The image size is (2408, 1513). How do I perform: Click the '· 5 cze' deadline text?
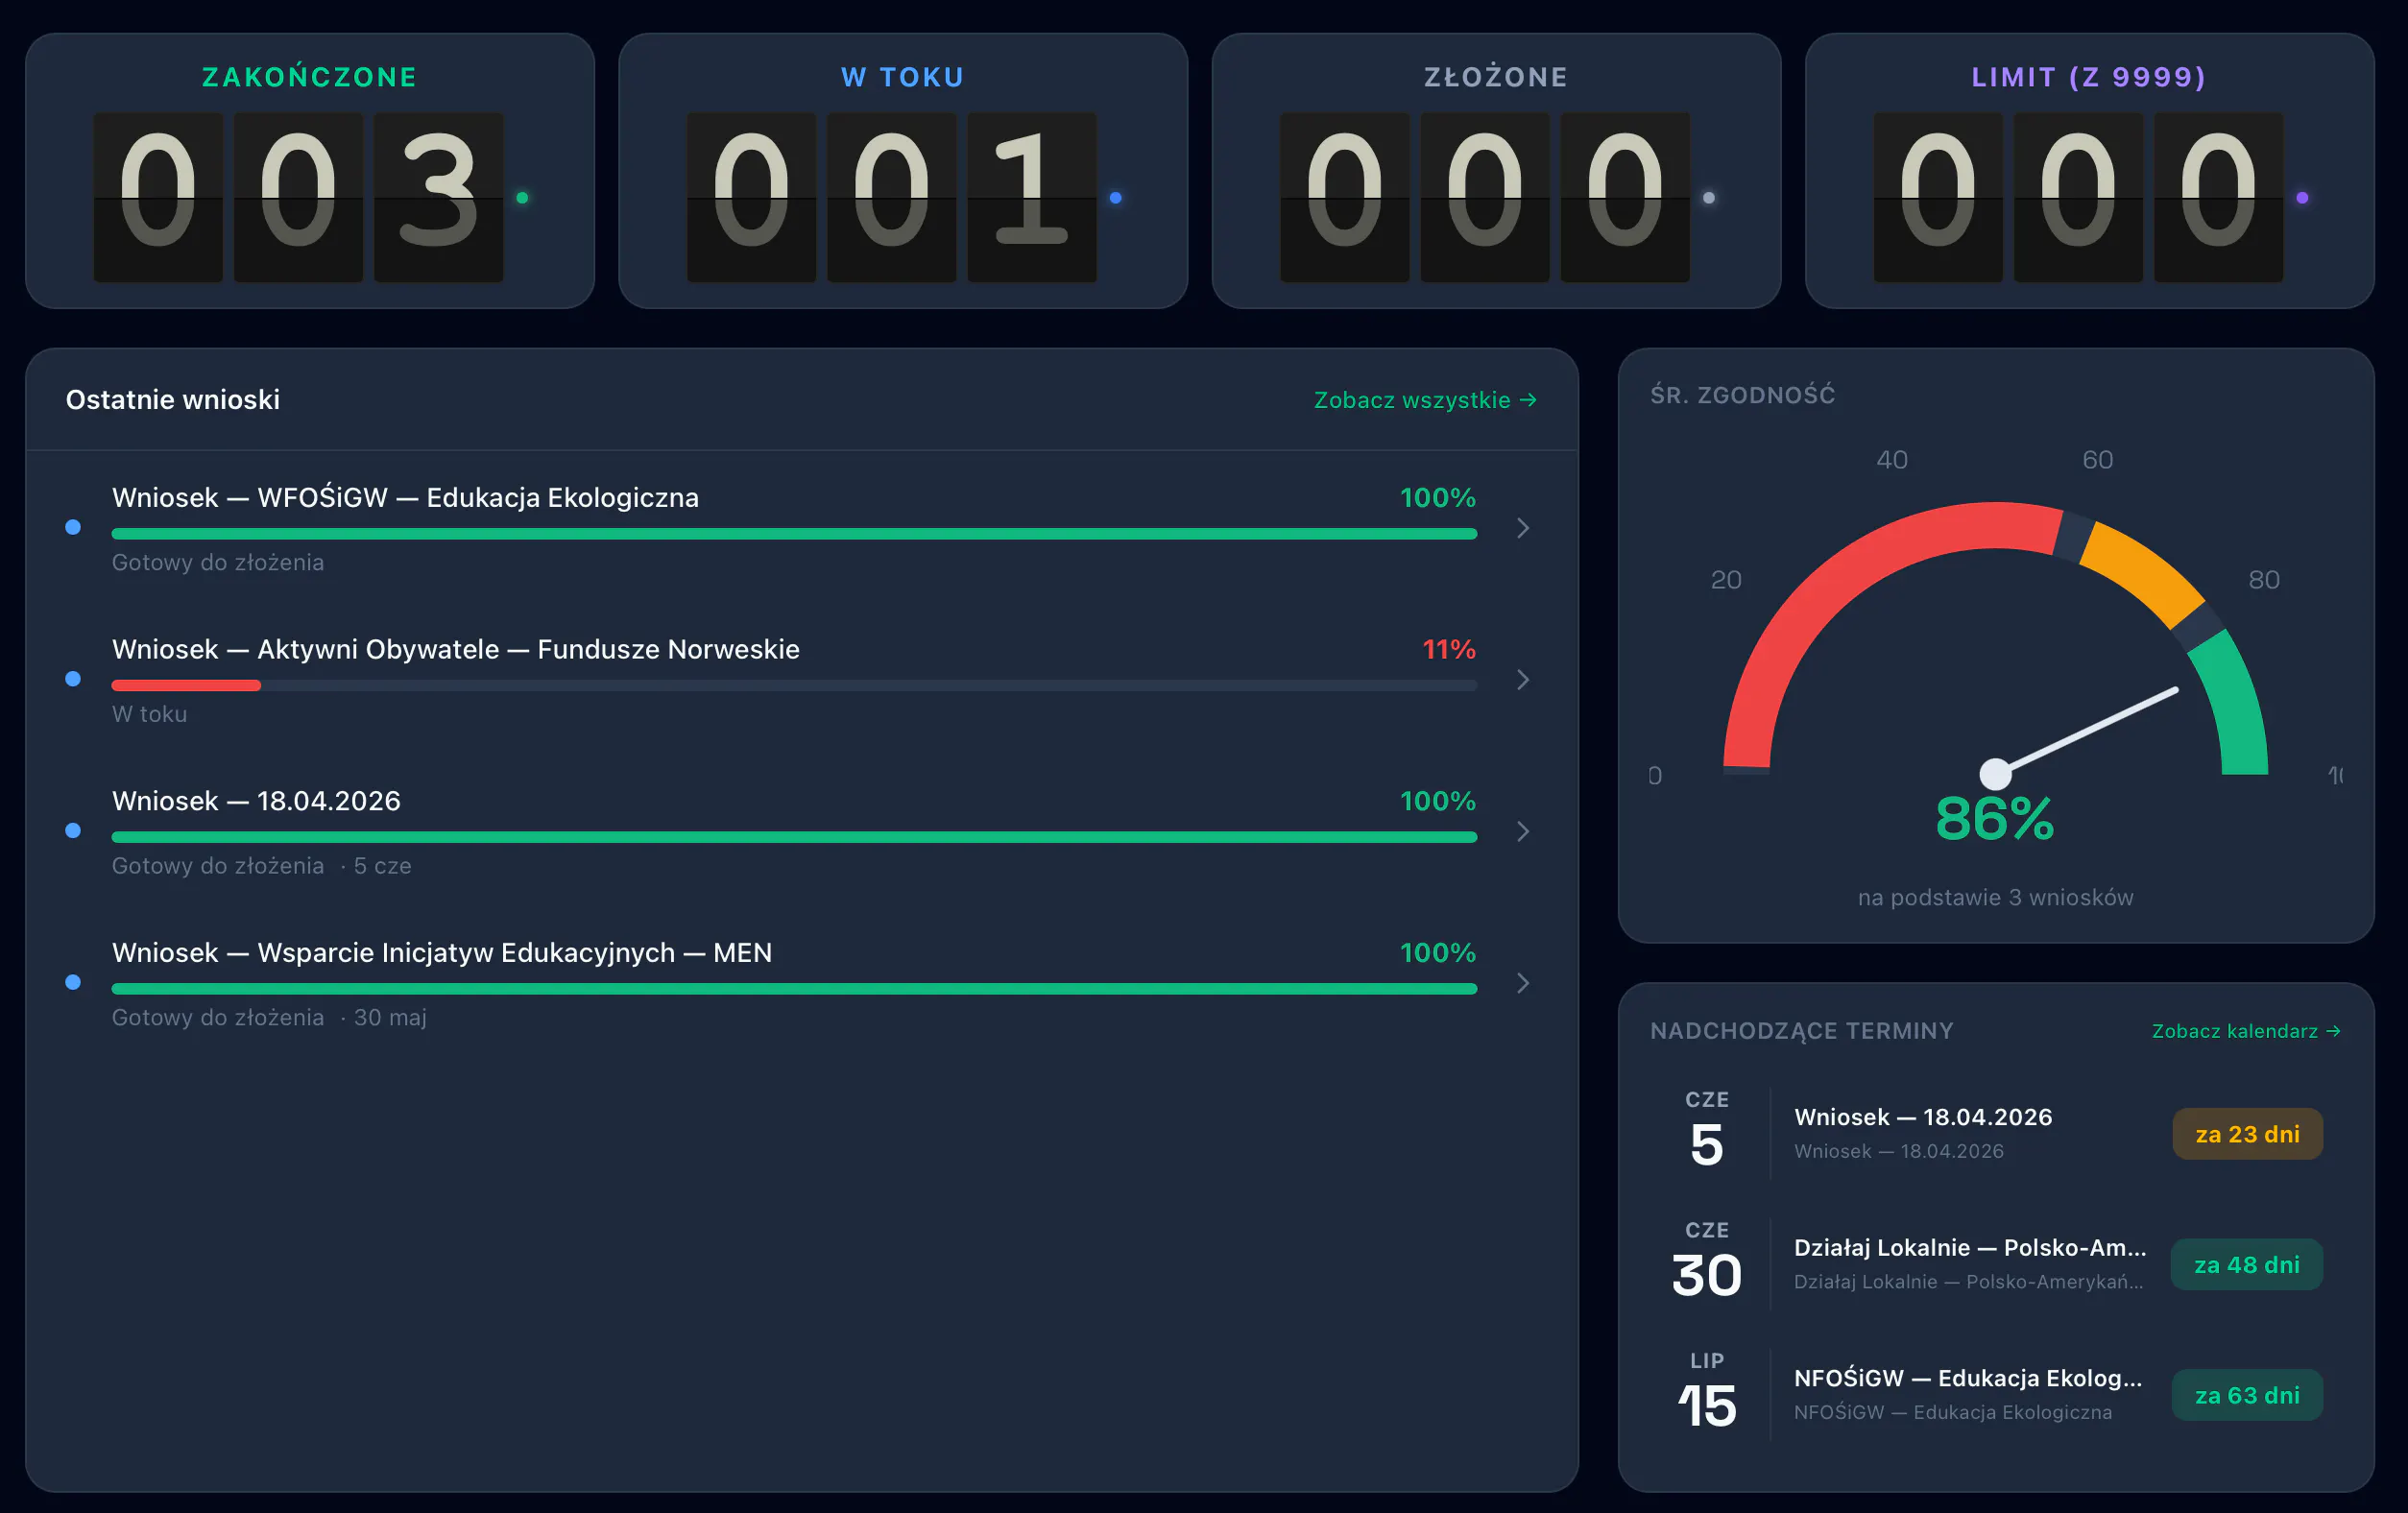pos(376,866)
